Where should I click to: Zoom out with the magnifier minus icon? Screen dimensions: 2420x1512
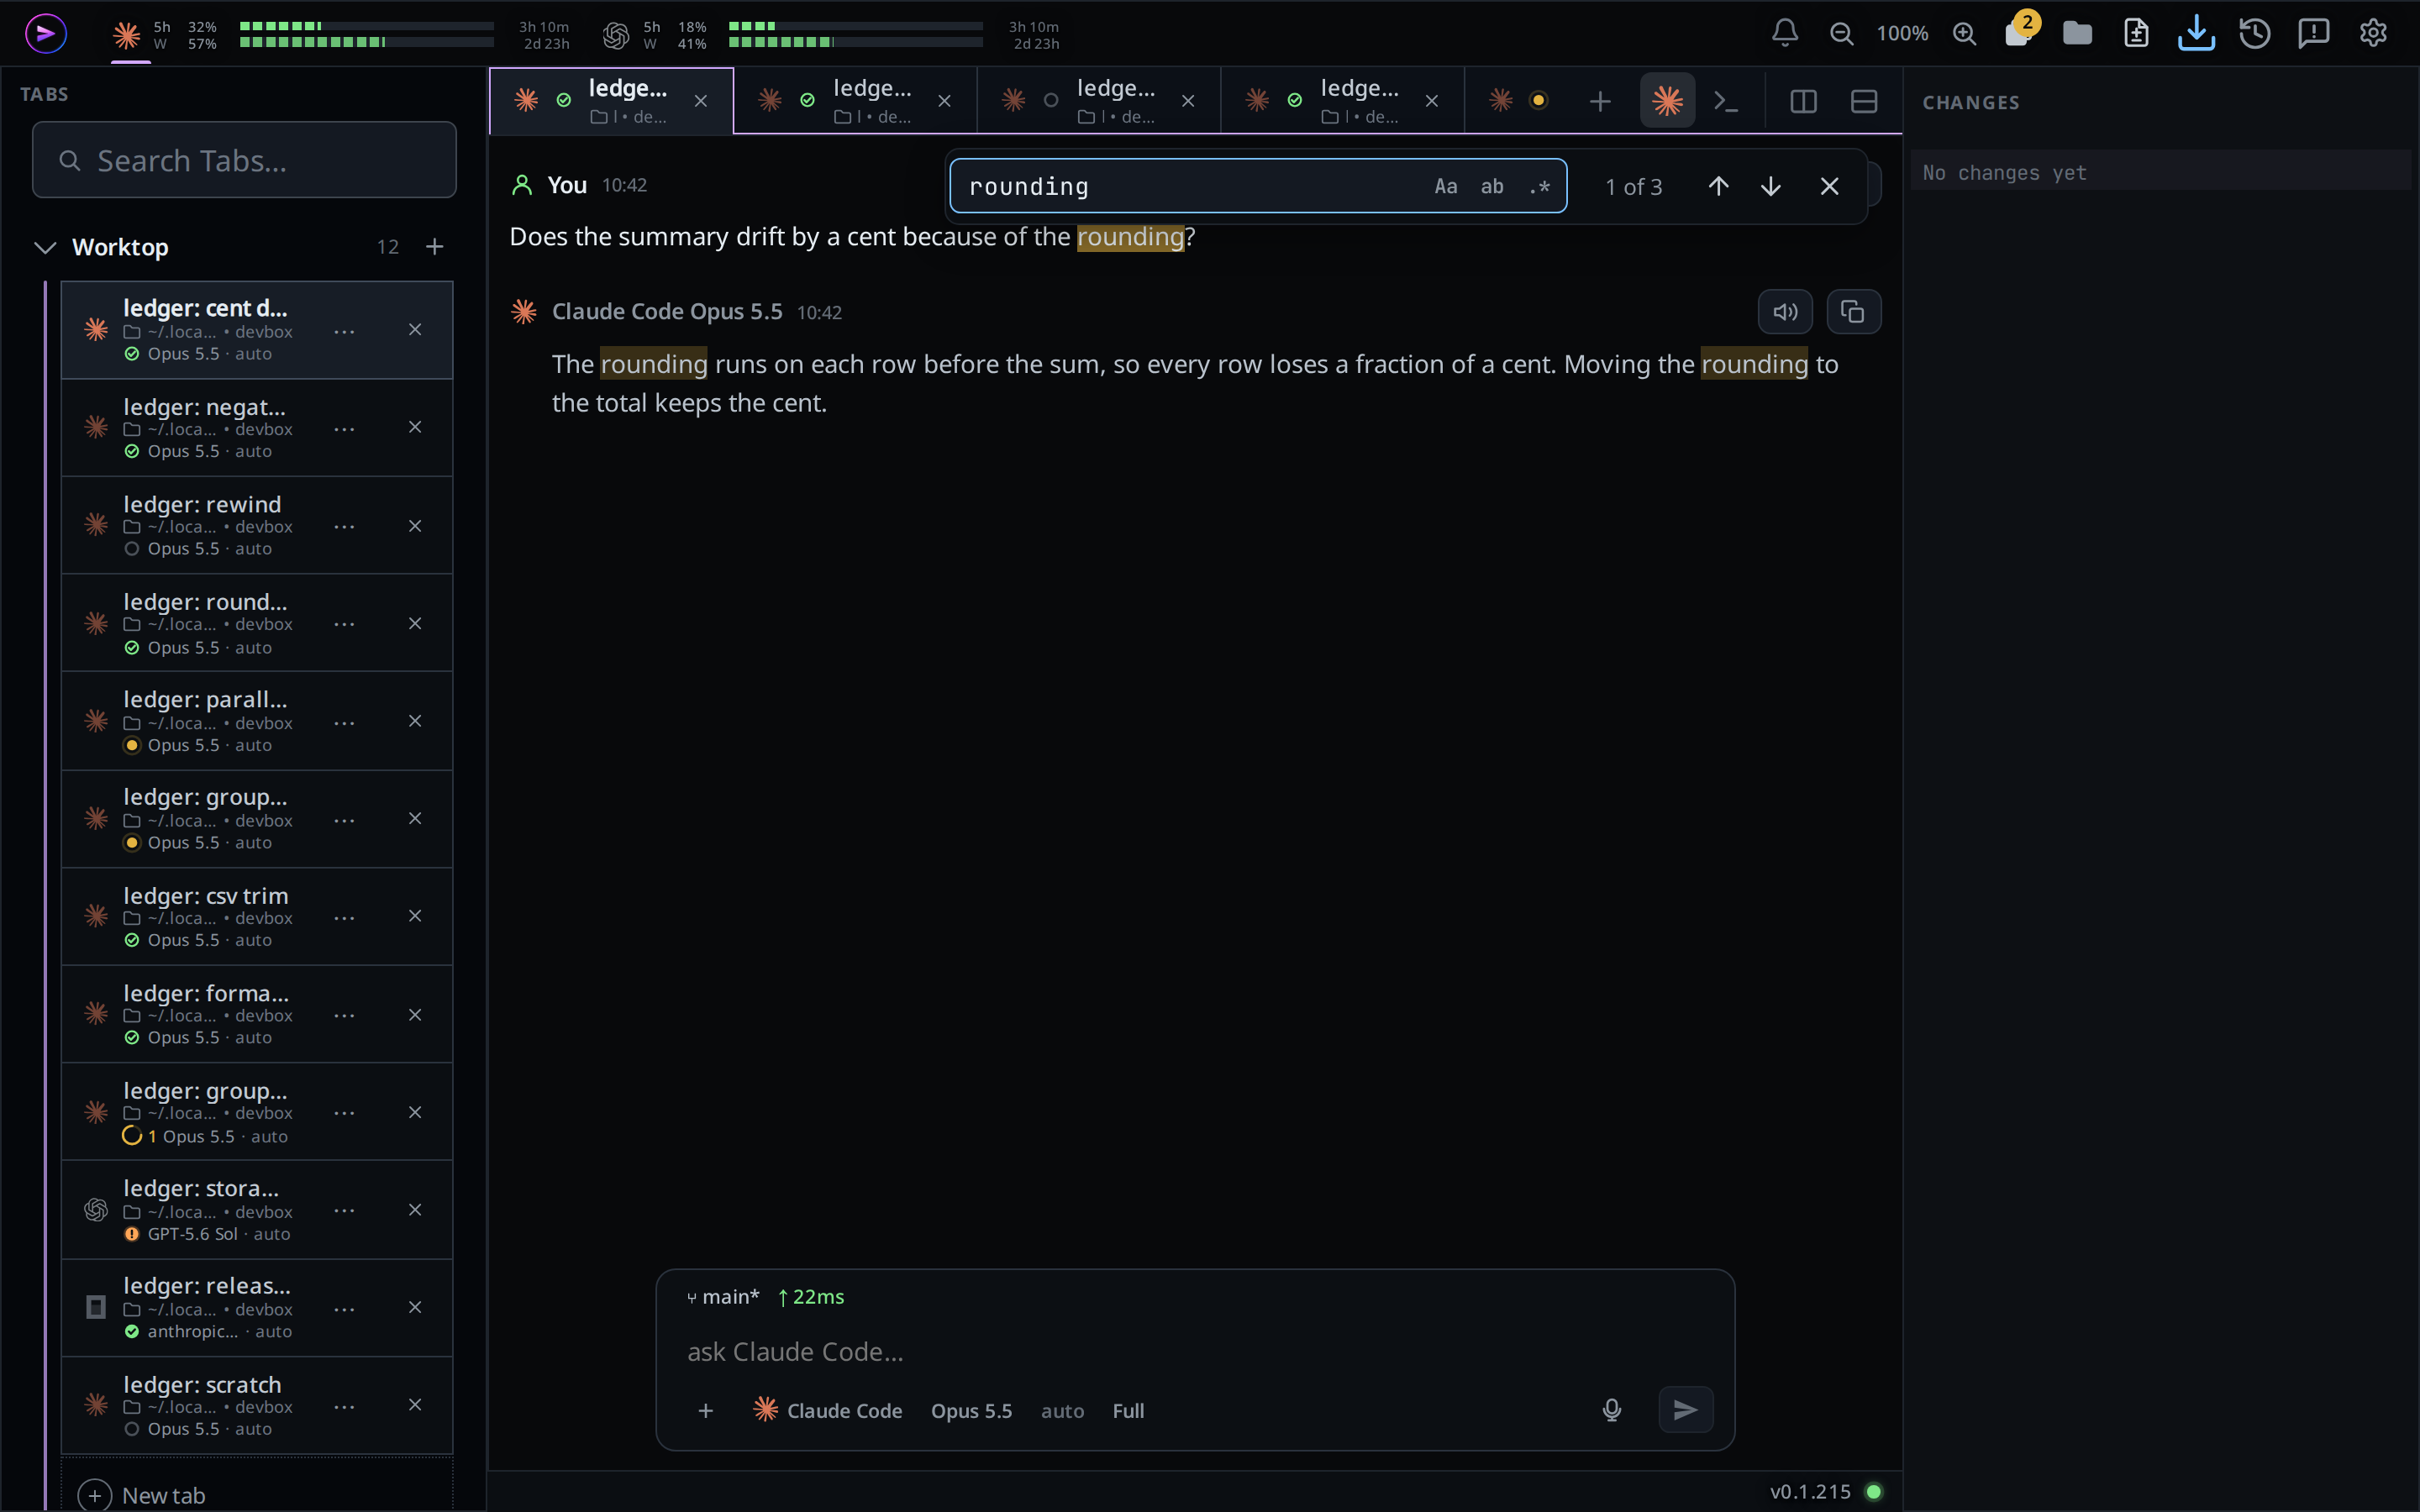point(1841,33)
